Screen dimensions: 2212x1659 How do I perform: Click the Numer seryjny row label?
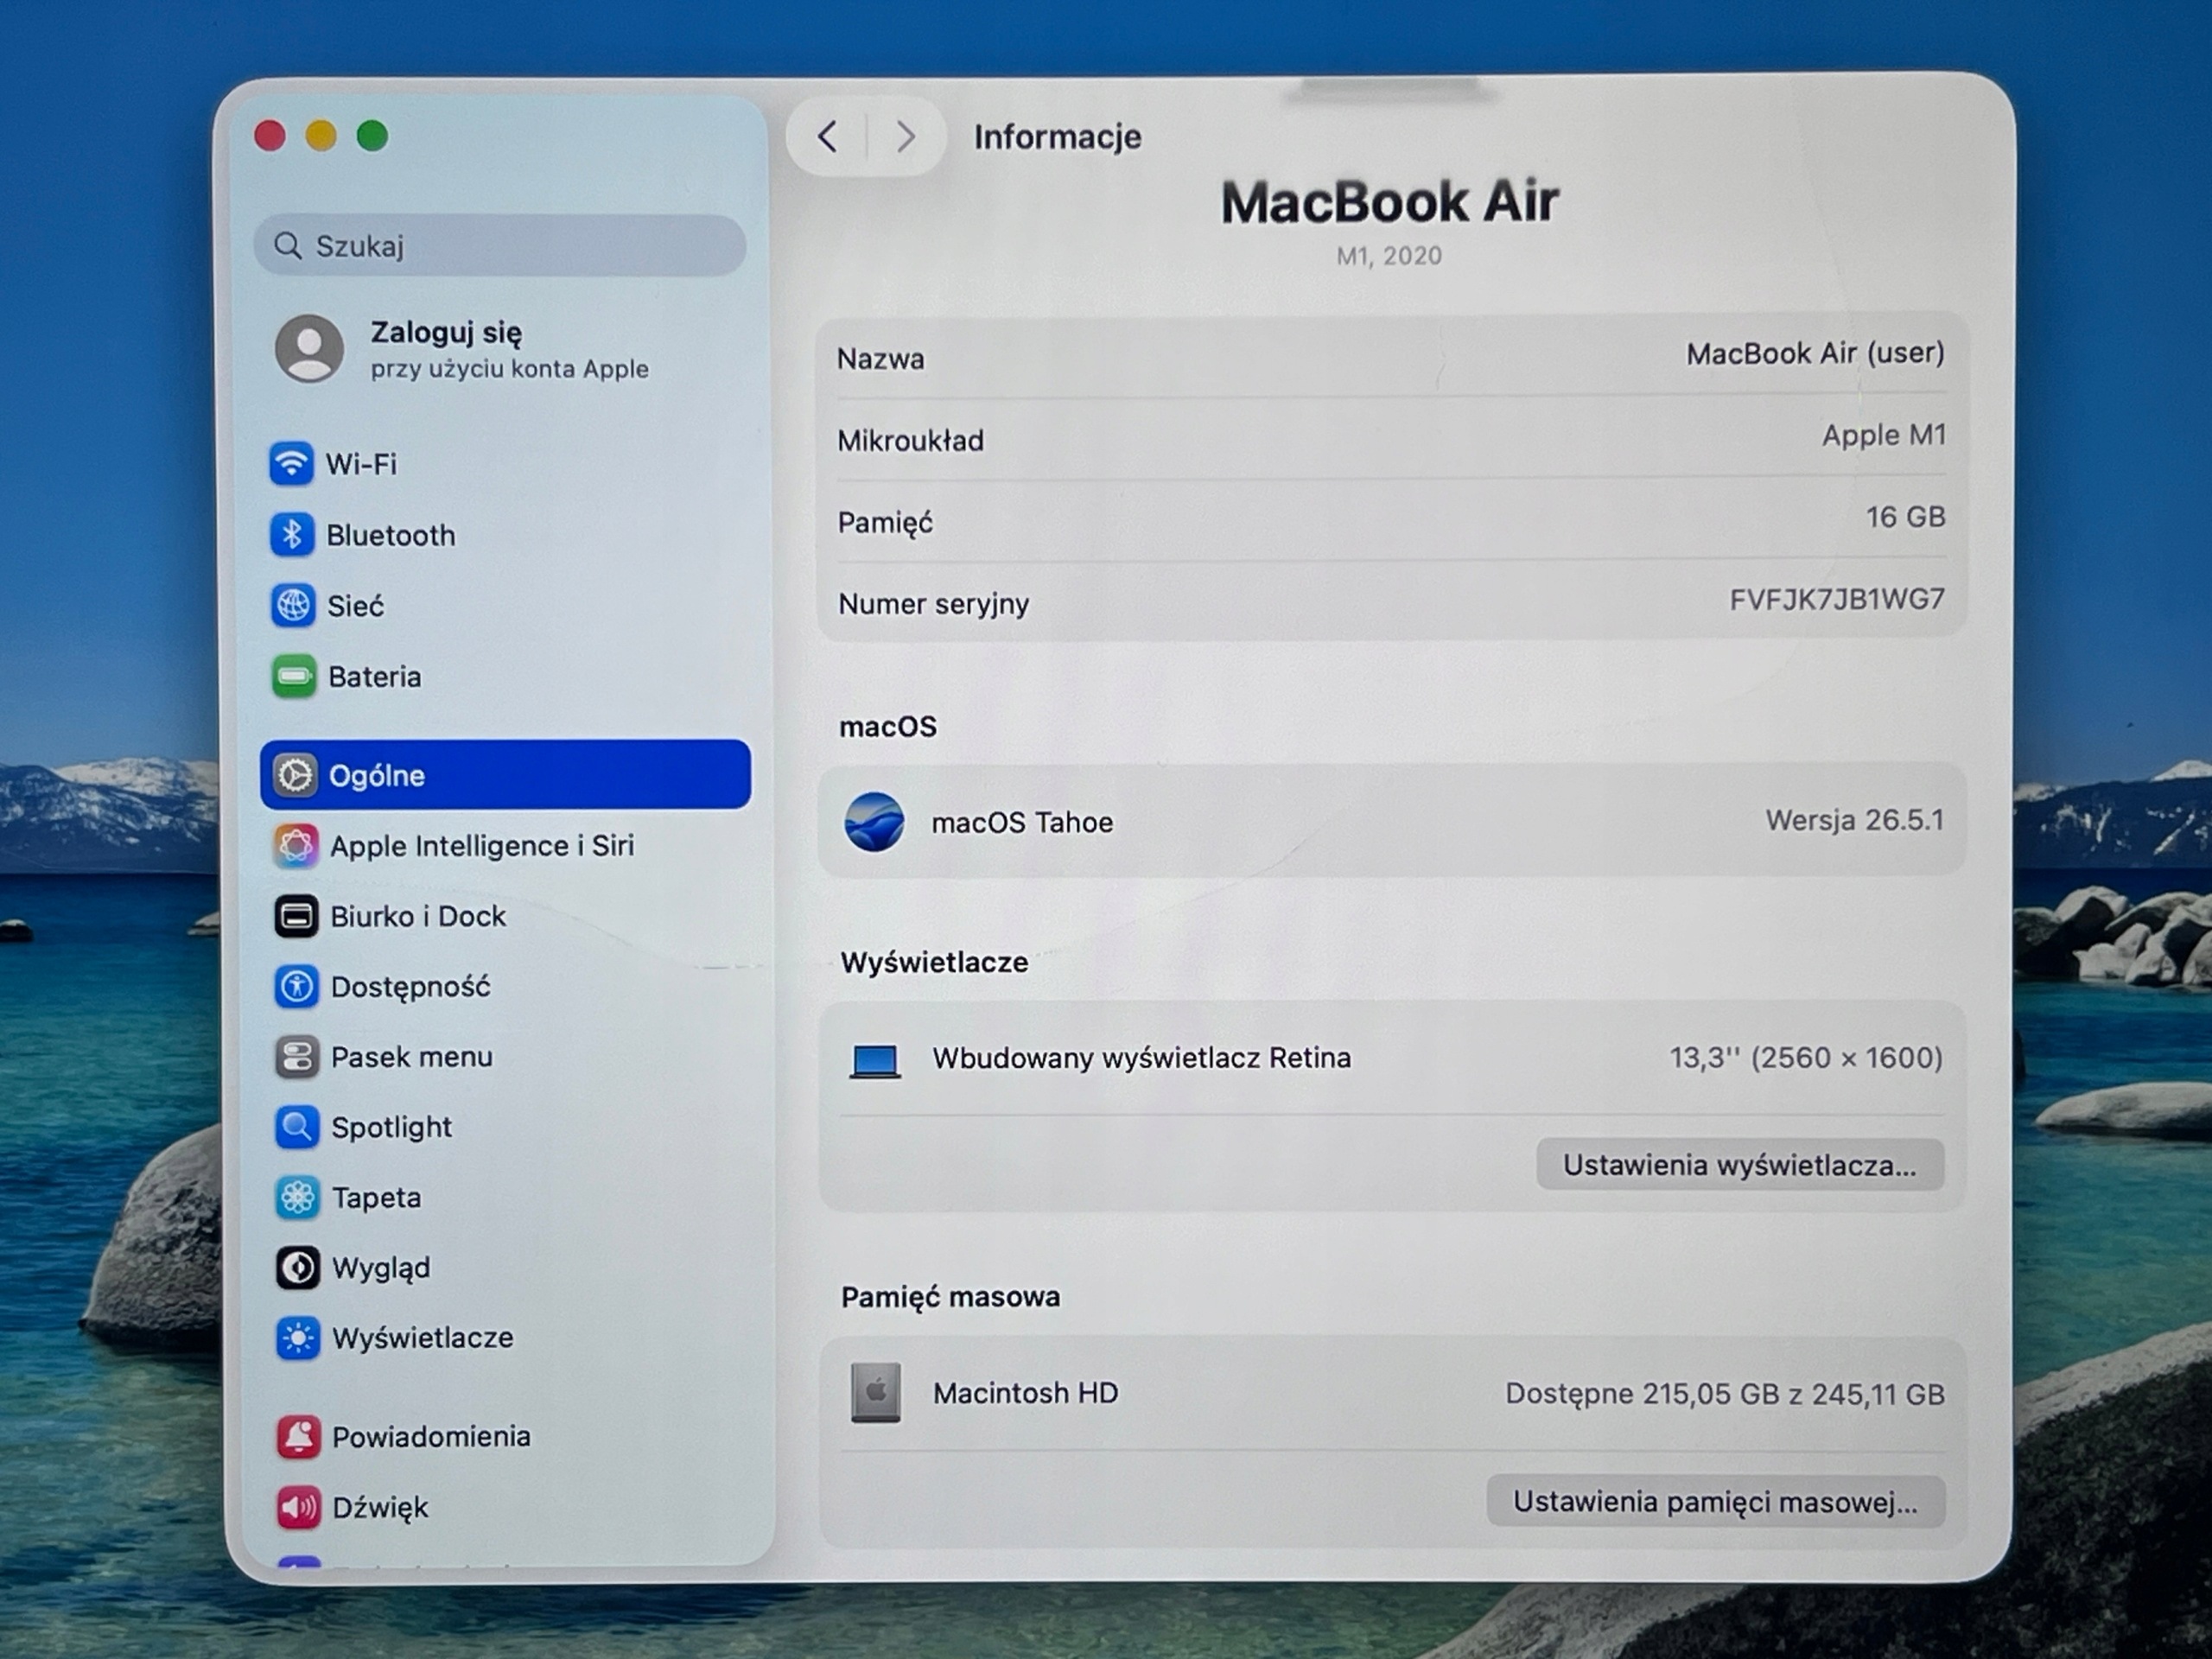pyautogui.click(x=934, y=604)
